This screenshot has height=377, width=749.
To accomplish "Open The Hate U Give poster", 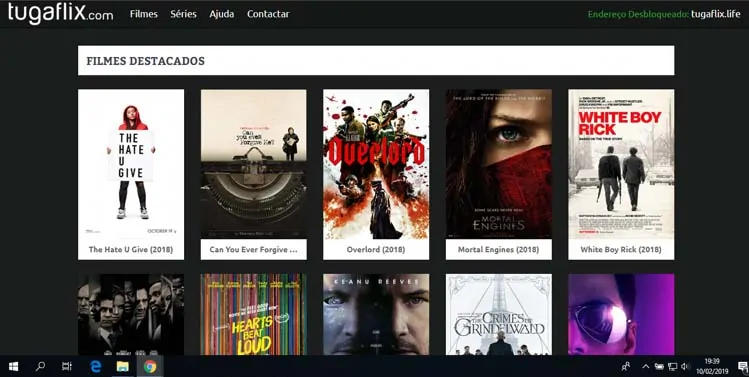I will [x=131, y=164].
